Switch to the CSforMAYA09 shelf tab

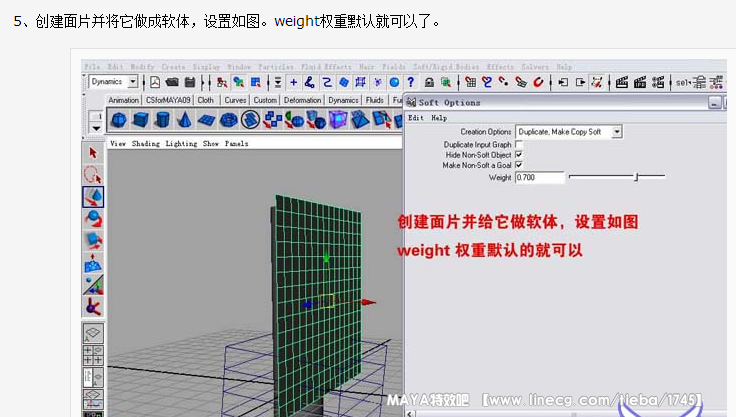[x=168, y=100]
